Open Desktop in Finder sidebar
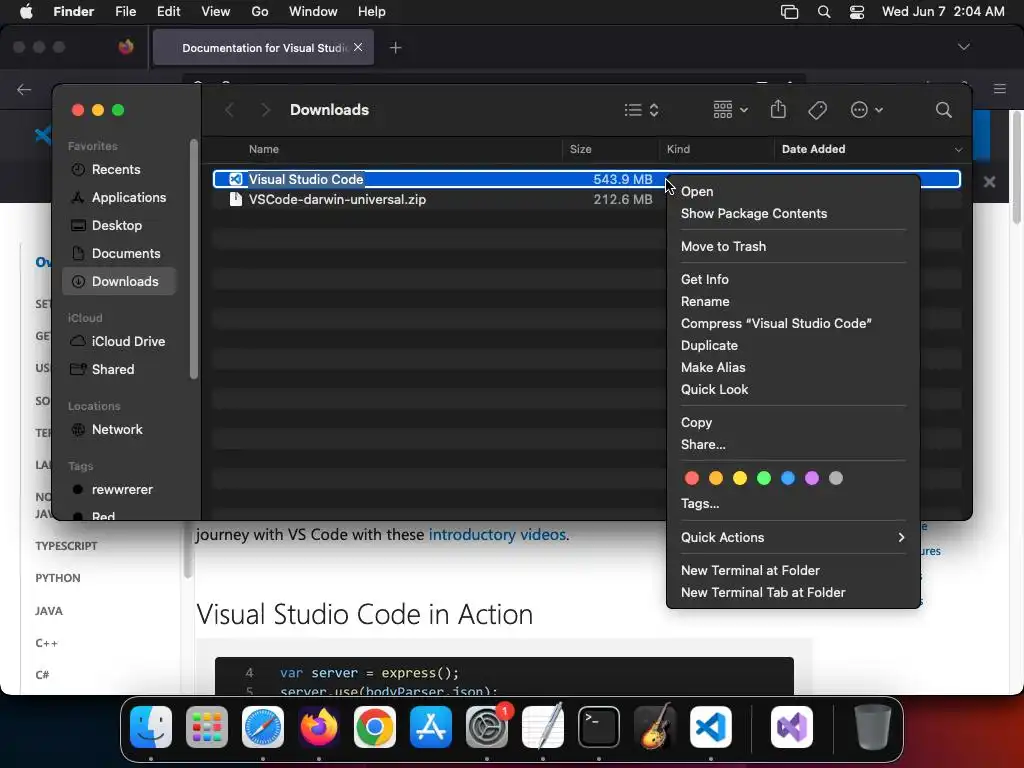Screen dimensions: 1024x768 point(115,225)
